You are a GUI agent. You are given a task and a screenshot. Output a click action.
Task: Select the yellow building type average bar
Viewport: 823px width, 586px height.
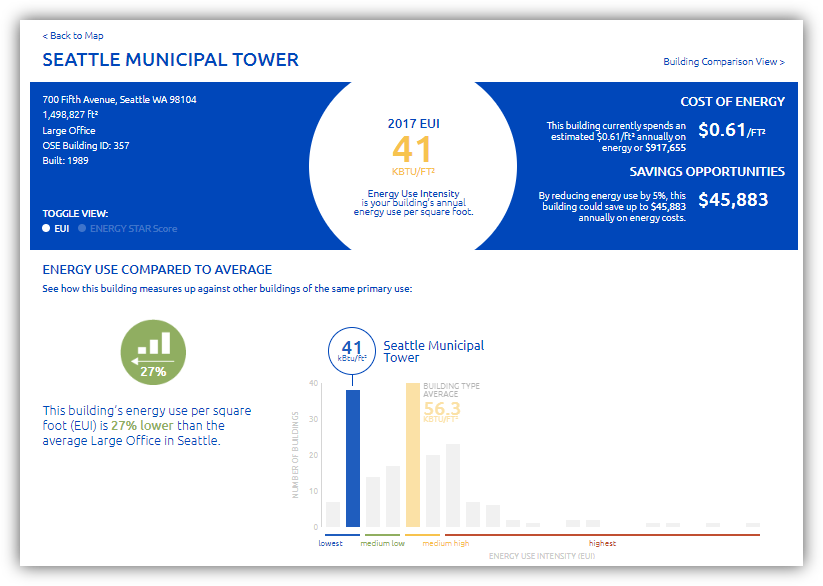[412, 455]
